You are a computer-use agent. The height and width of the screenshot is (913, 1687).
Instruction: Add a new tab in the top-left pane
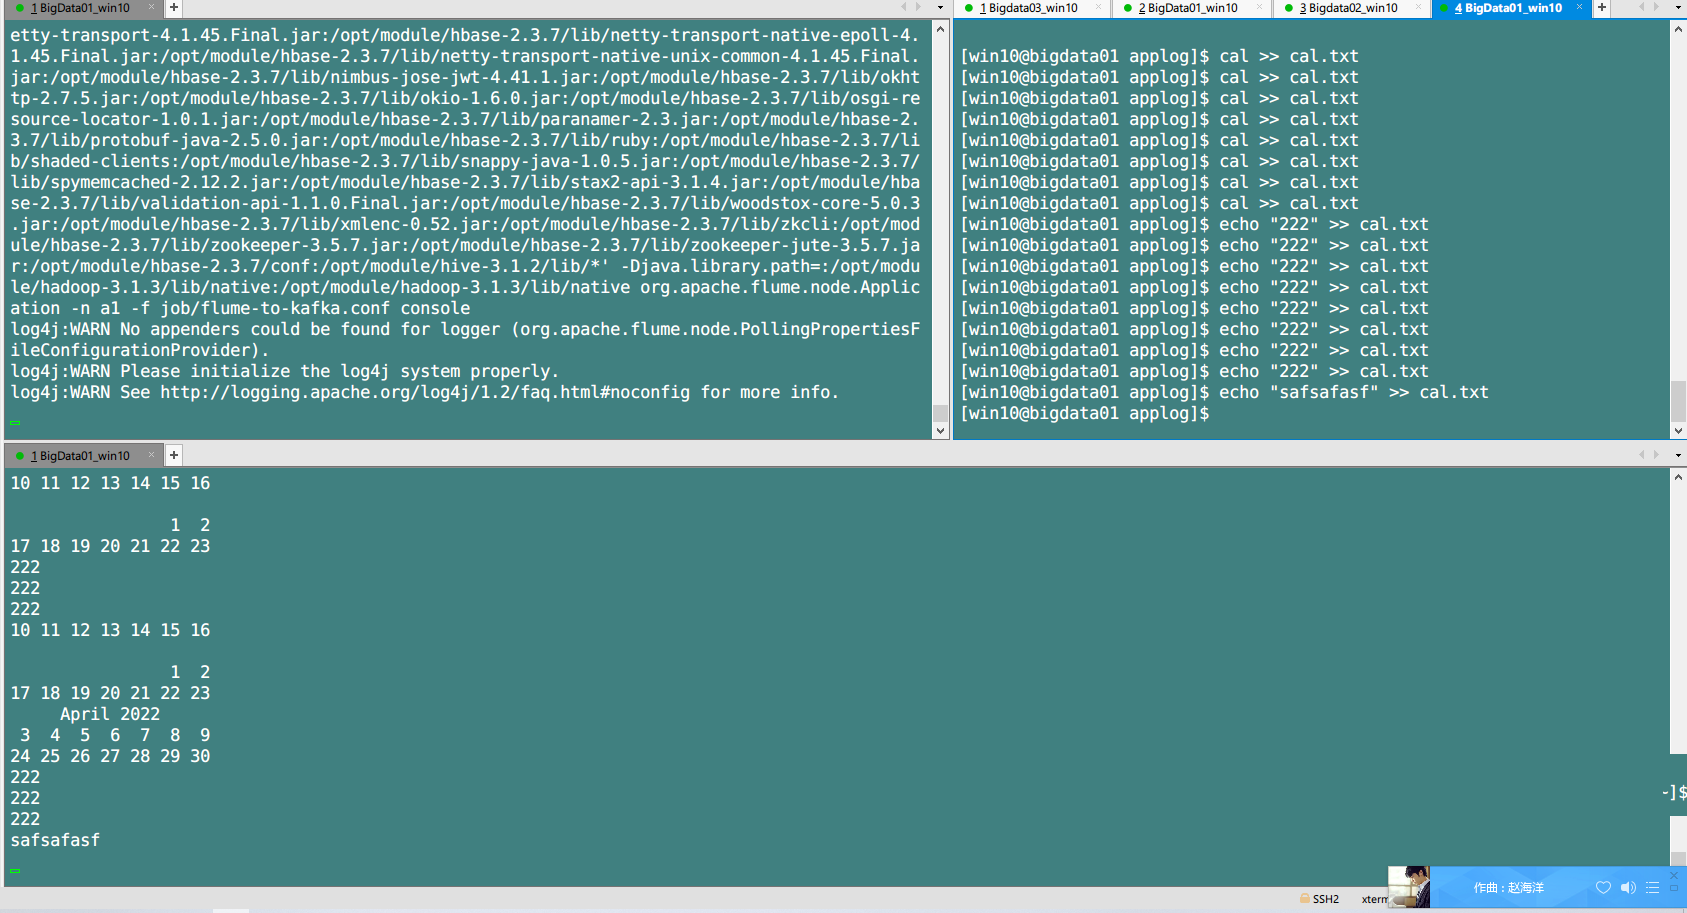[x=173, y=8]
